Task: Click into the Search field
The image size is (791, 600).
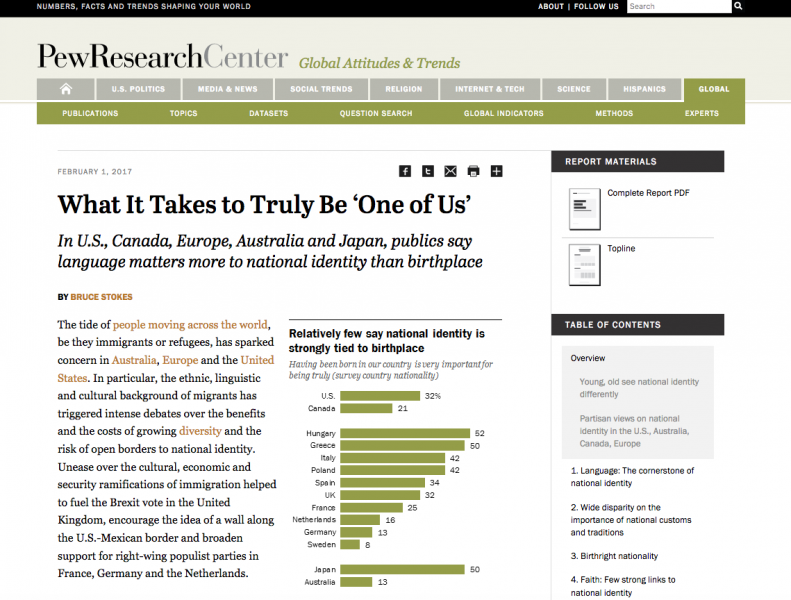Action: pyautogui.click(x=679, y=6)
